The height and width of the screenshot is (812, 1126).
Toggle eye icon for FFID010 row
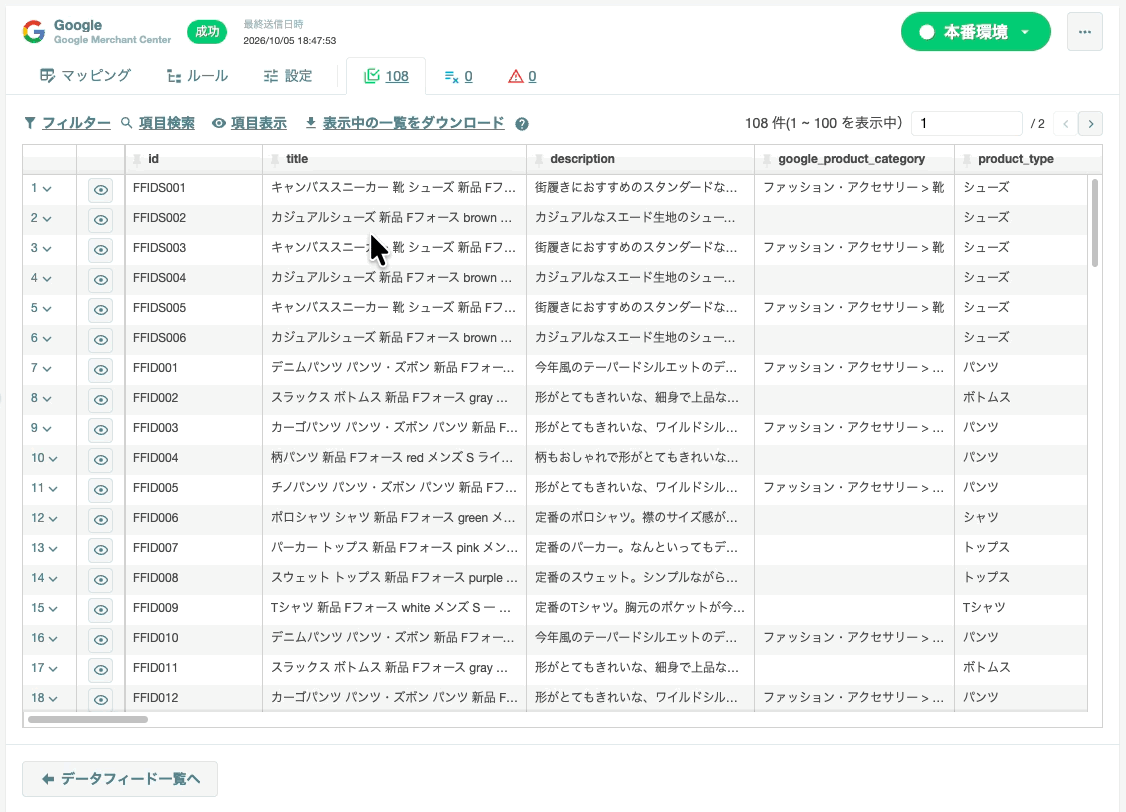[101, 640]
